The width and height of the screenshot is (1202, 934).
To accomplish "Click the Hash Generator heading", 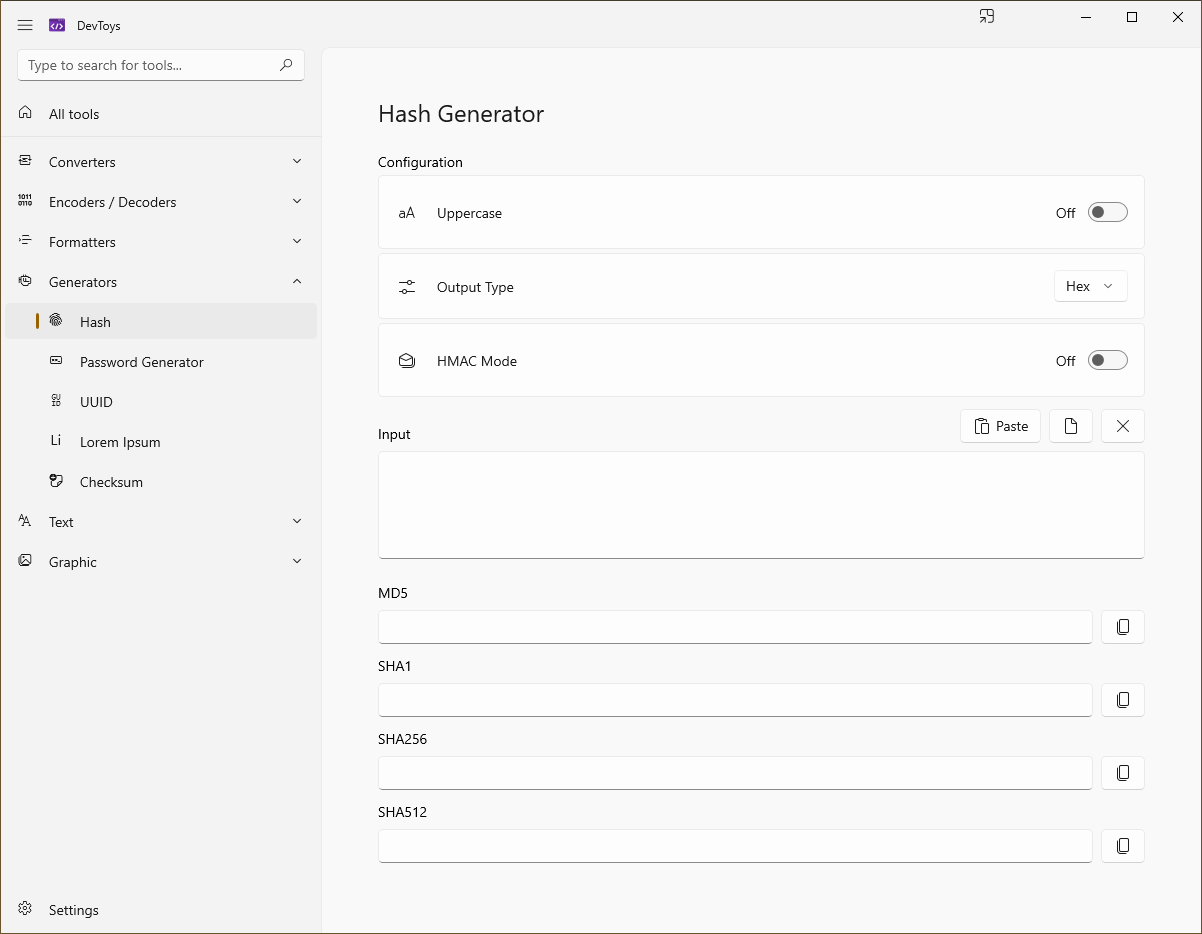I will [461, 114].
